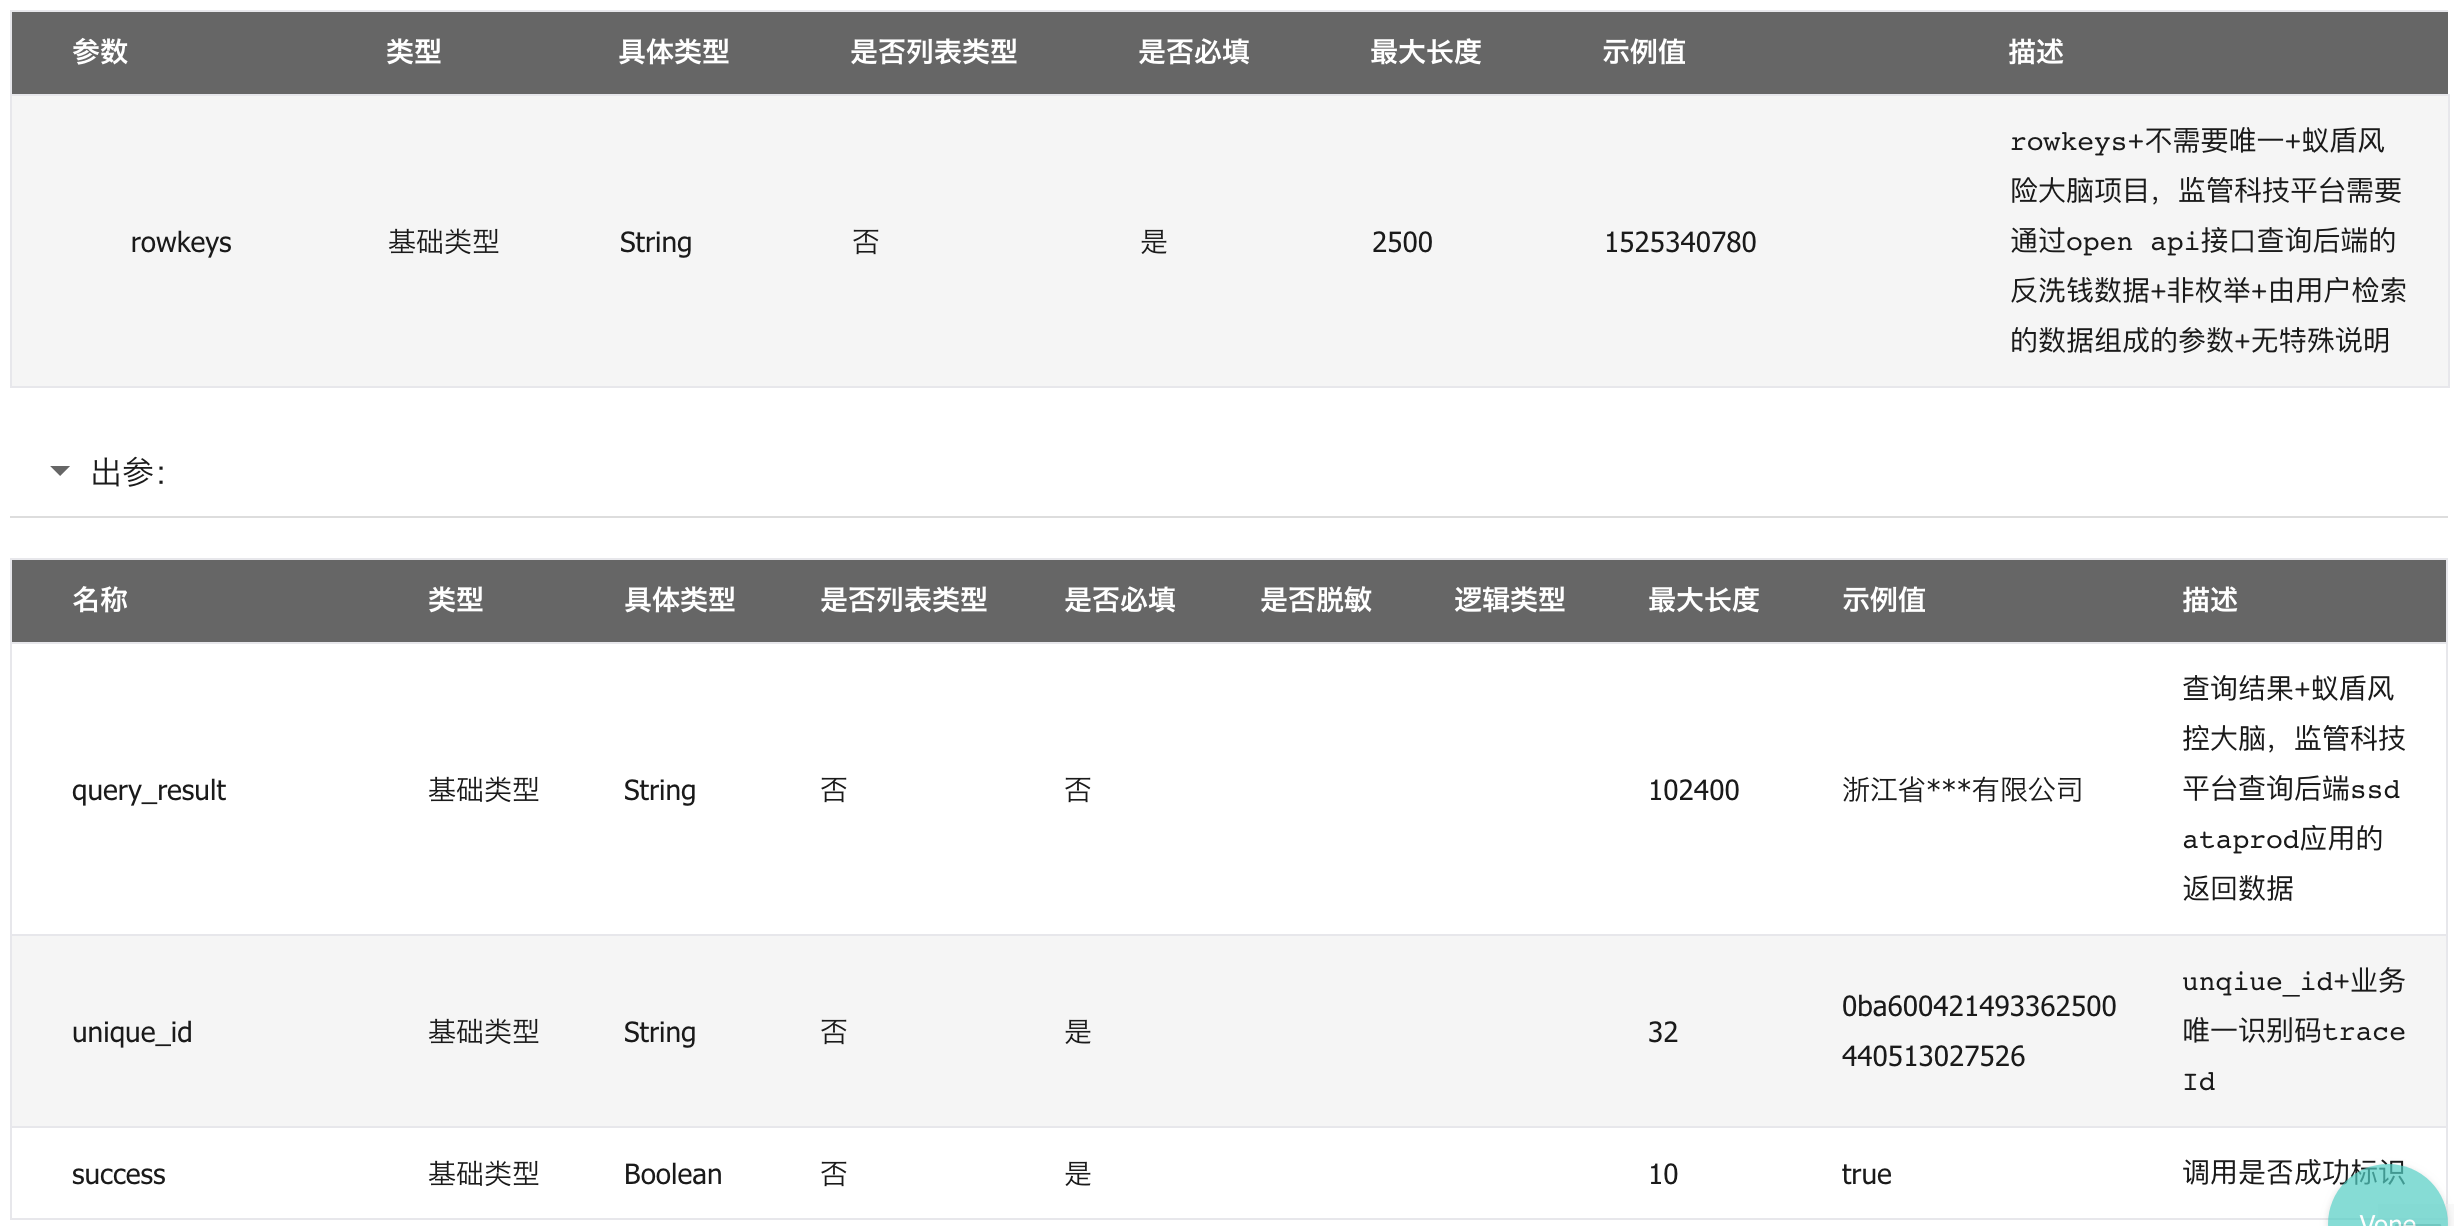Click the example value 1525340780
Image resolution: width=2454 pixels, height=1226 pixels.
coord(1680,242)
